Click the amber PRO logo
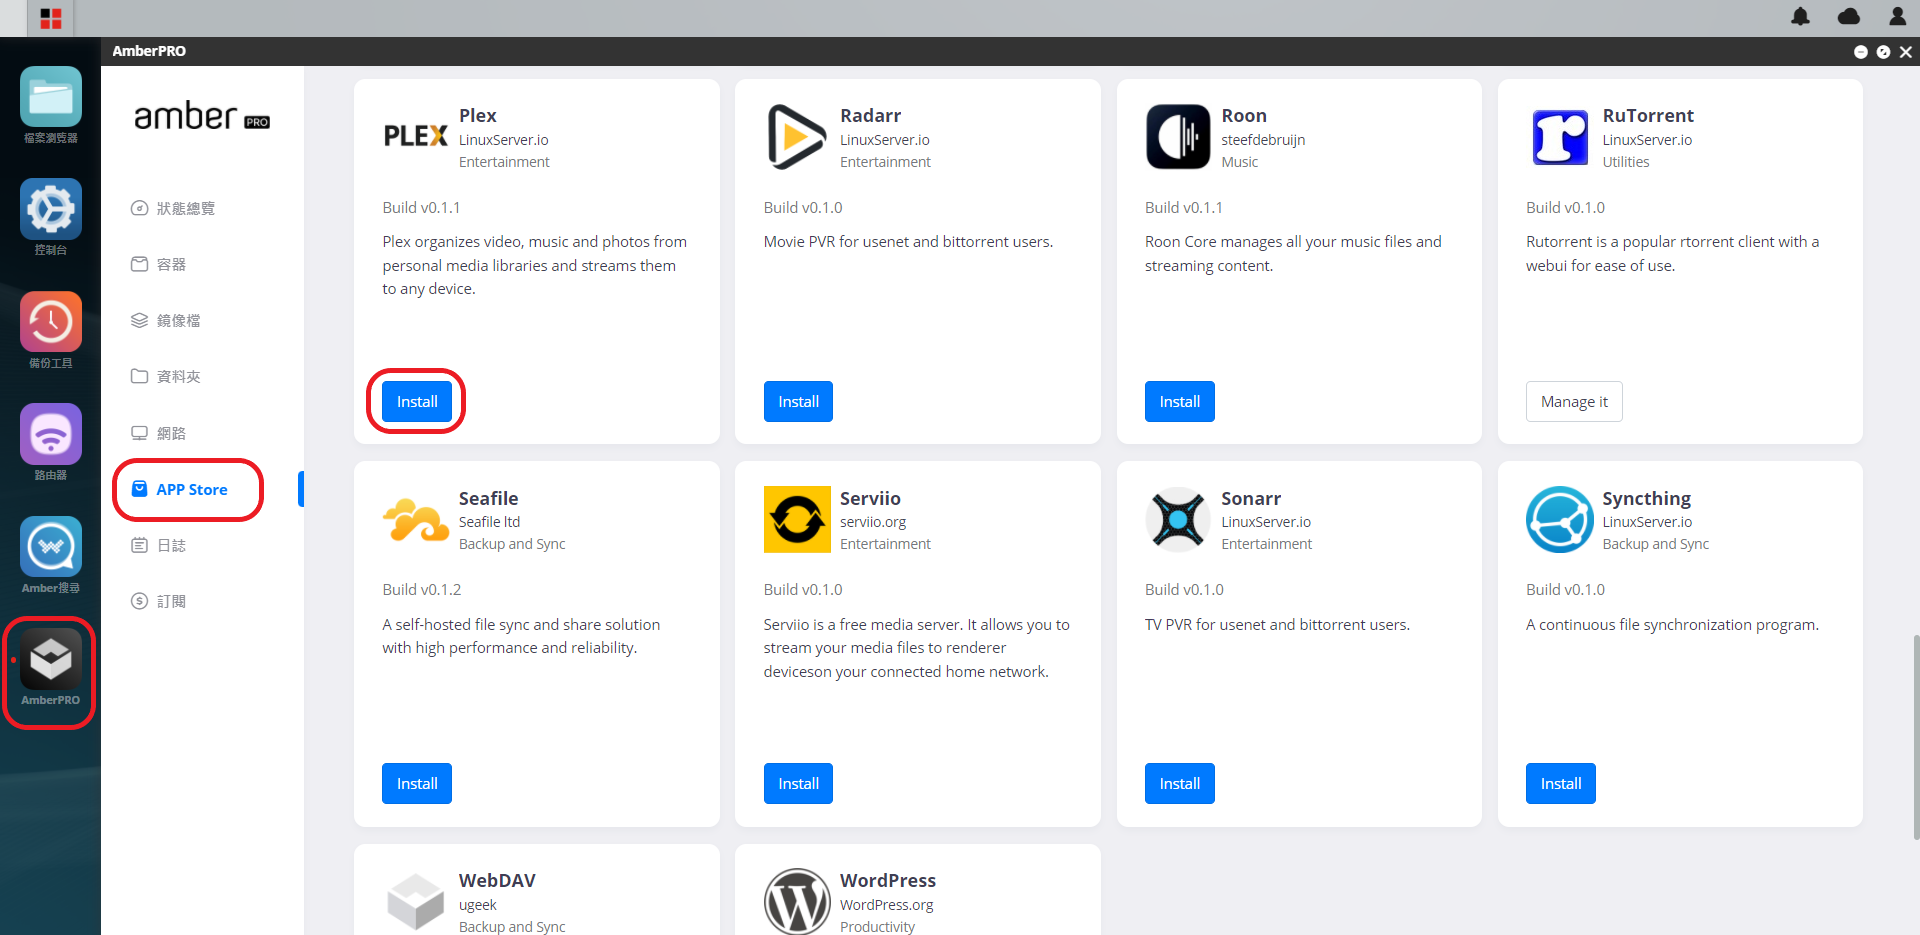The image size is (1920, 935). pos(202,117)
